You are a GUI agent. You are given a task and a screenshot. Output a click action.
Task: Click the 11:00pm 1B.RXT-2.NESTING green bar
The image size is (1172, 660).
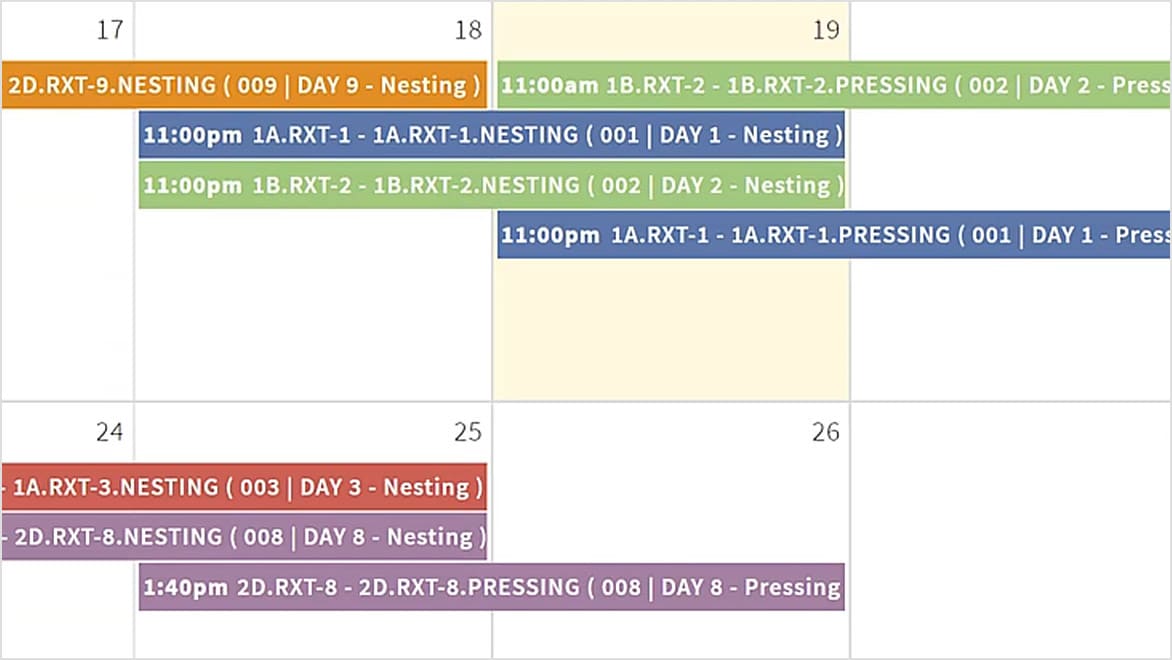point(490,185)
